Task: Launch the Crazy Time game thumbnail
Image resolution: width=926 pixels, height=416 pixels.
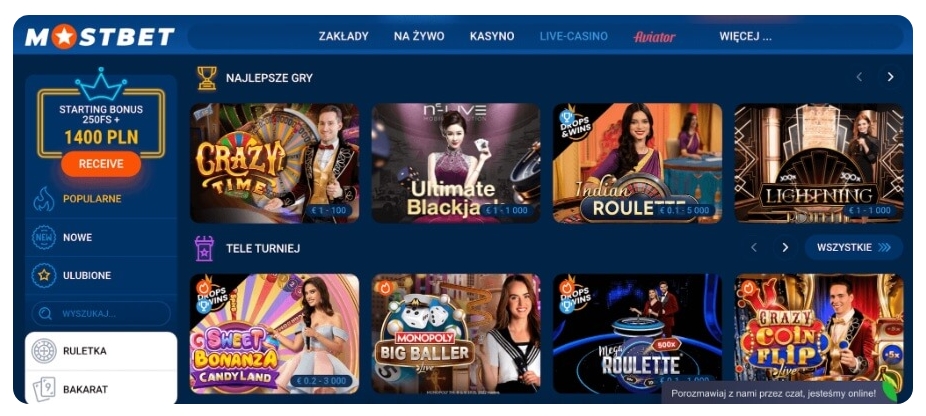Action: 275,163
